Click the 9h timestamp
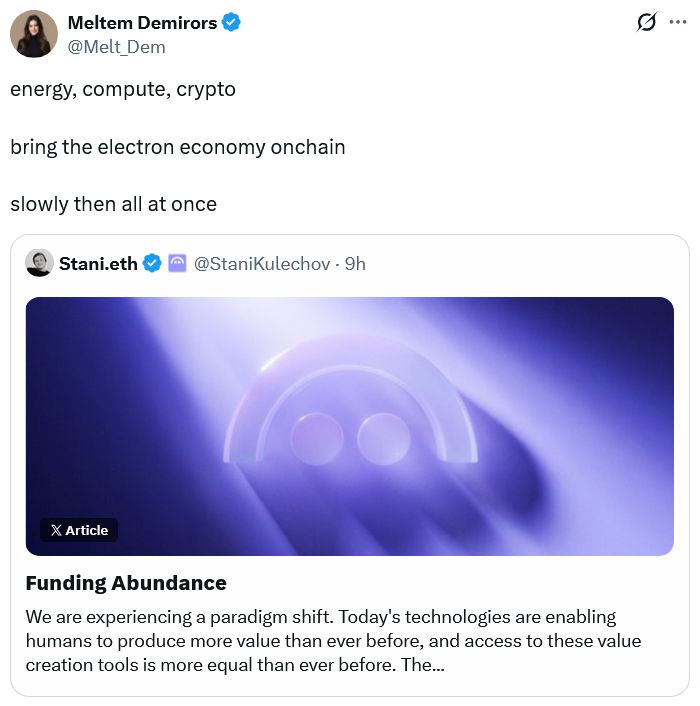700x706 pixels. click(x=355, y=263)
